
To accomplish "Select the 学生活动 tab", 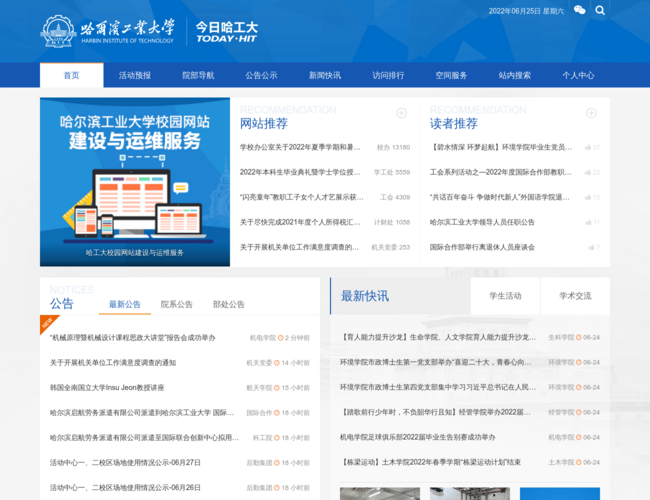I will pyautogui.click(x=505, y=296).
